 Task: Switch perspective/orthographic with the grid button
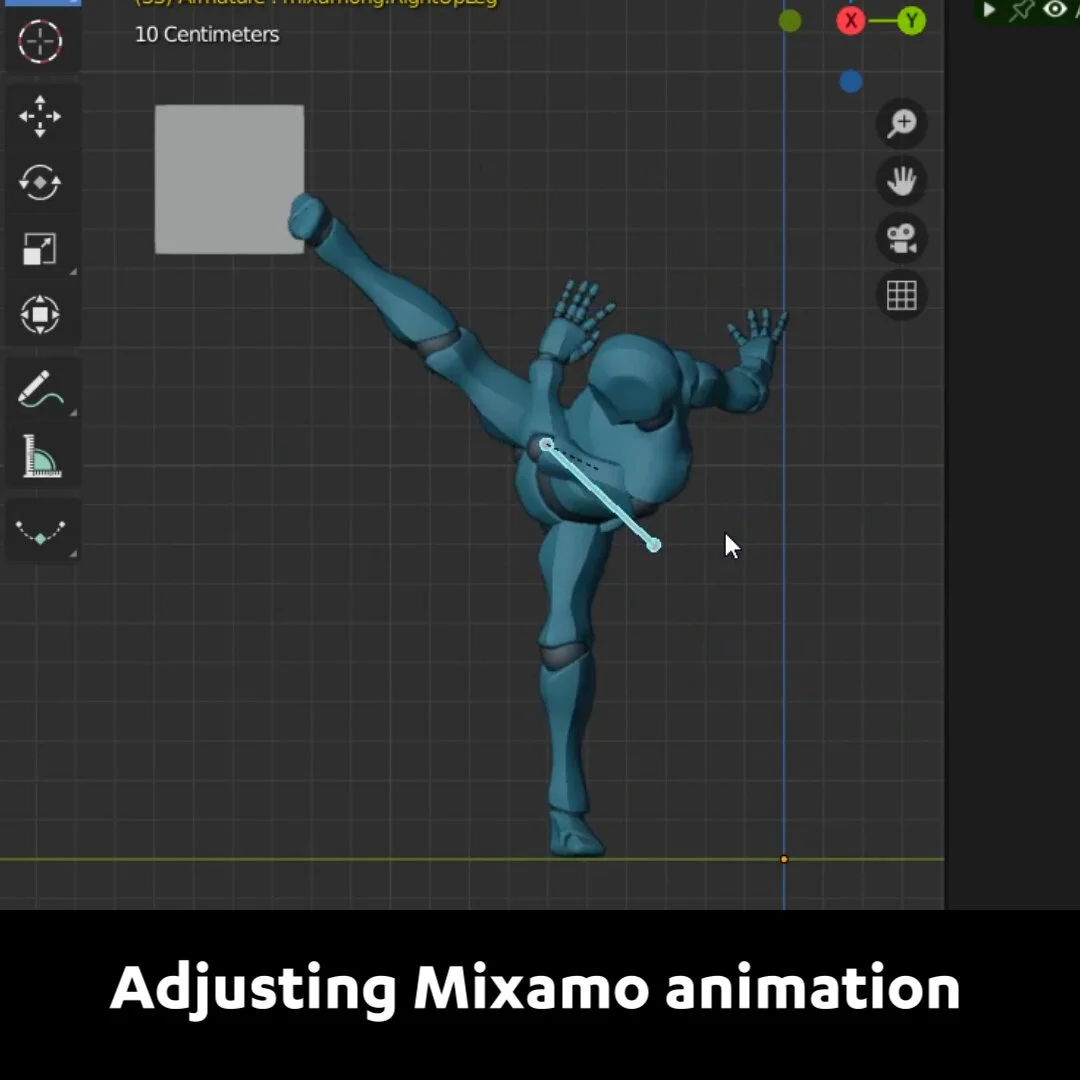[x=902, y=295]
